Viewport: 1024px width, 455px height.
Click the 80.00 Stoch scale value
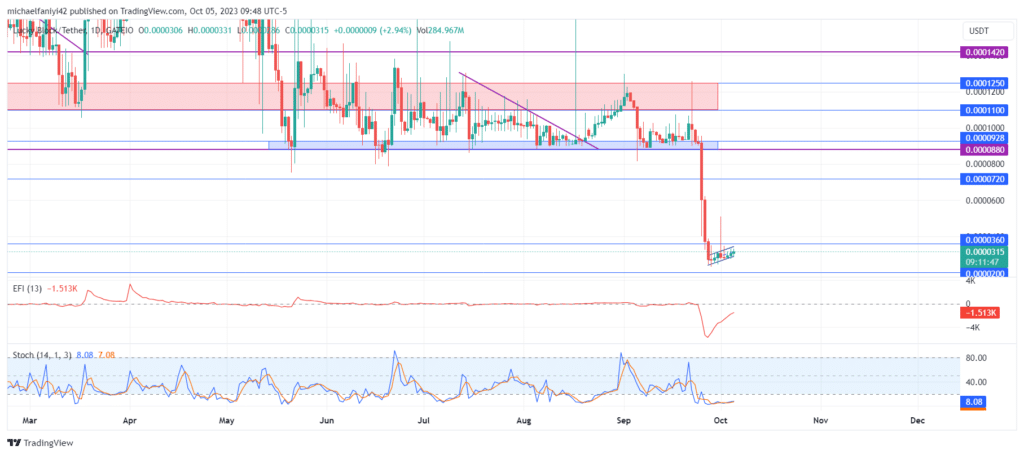[977, 358]
